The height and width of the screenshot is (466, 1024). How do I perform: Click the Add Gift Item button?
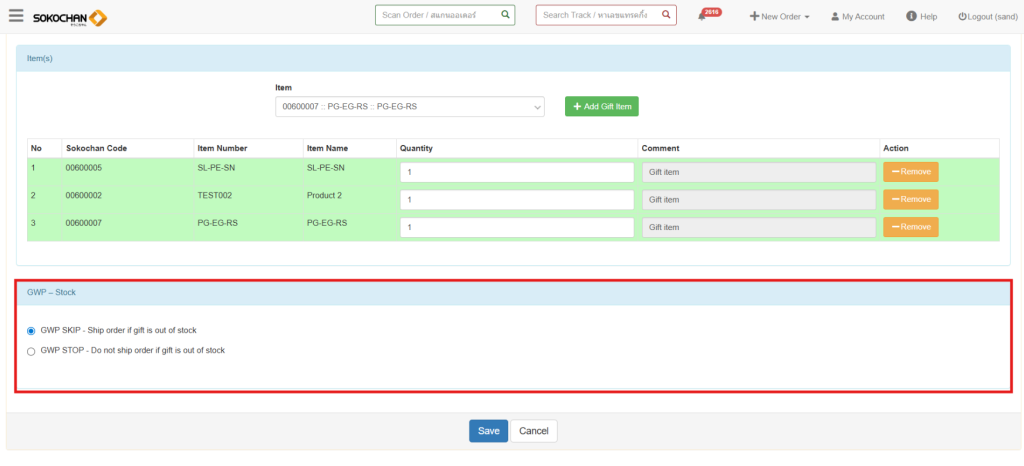[x=601, y=106]
